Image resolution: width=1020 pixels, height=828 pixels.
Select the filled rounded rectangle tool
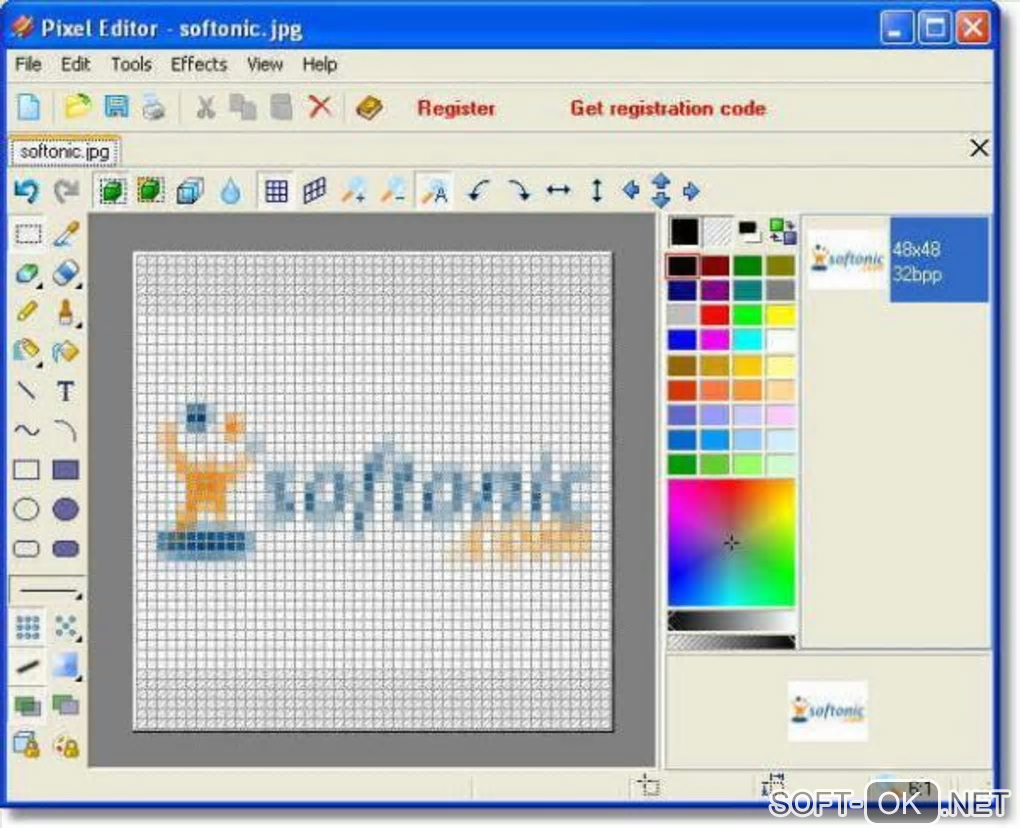coord(66,549)
